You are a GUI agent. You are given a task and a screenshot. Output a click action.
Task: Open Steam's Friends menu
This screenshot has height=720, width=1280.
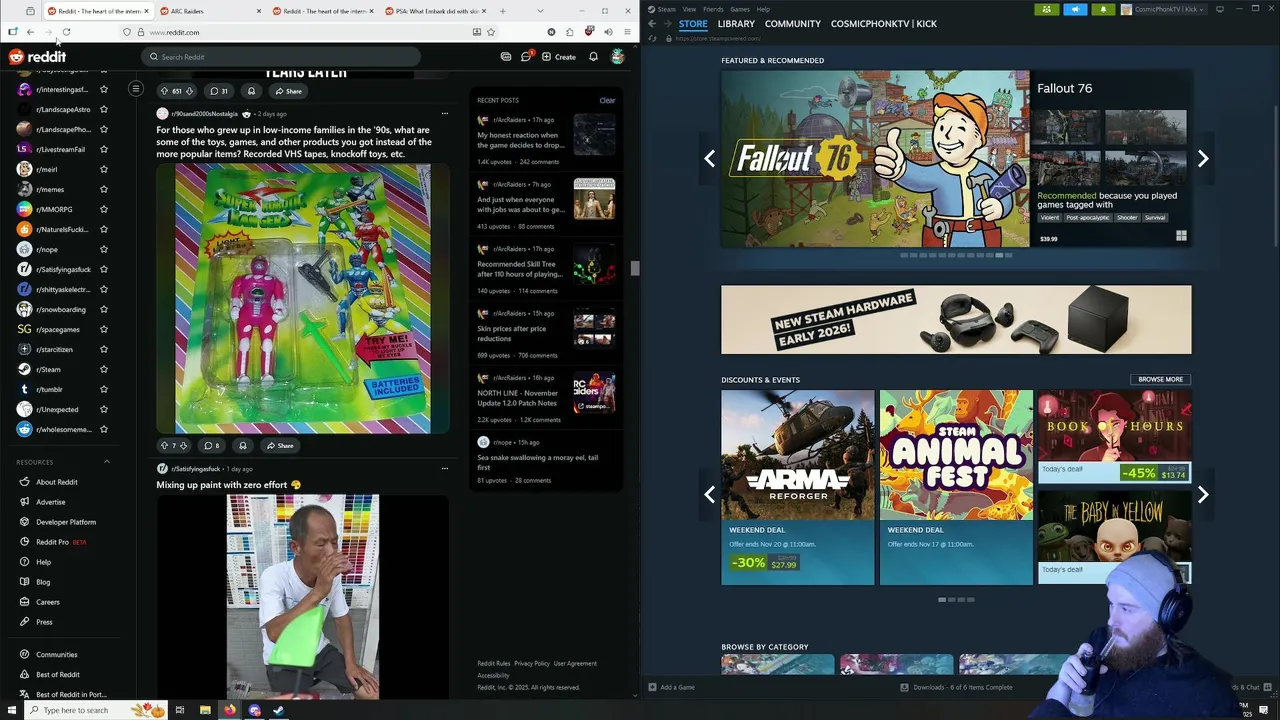coord(713,9)
